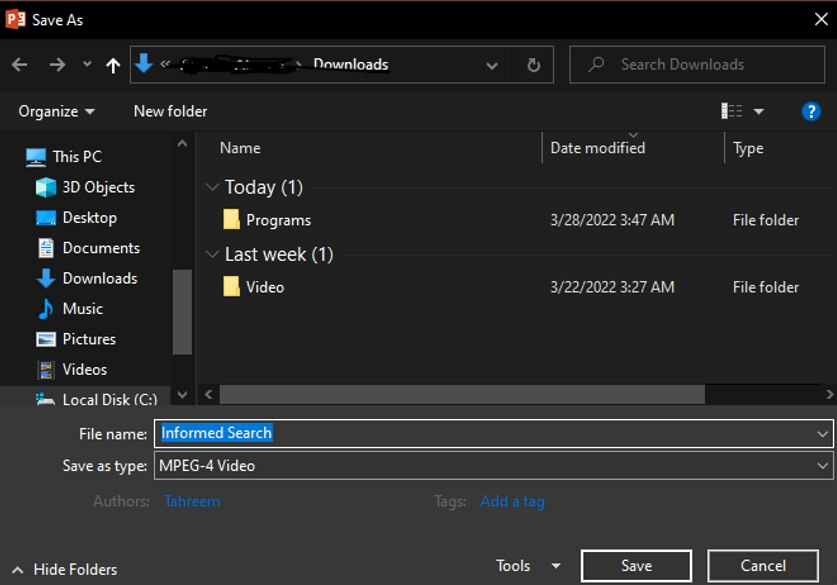Click the Tahreem author link
The width and height of the screenshot is (837, 585).
point(192,501)
